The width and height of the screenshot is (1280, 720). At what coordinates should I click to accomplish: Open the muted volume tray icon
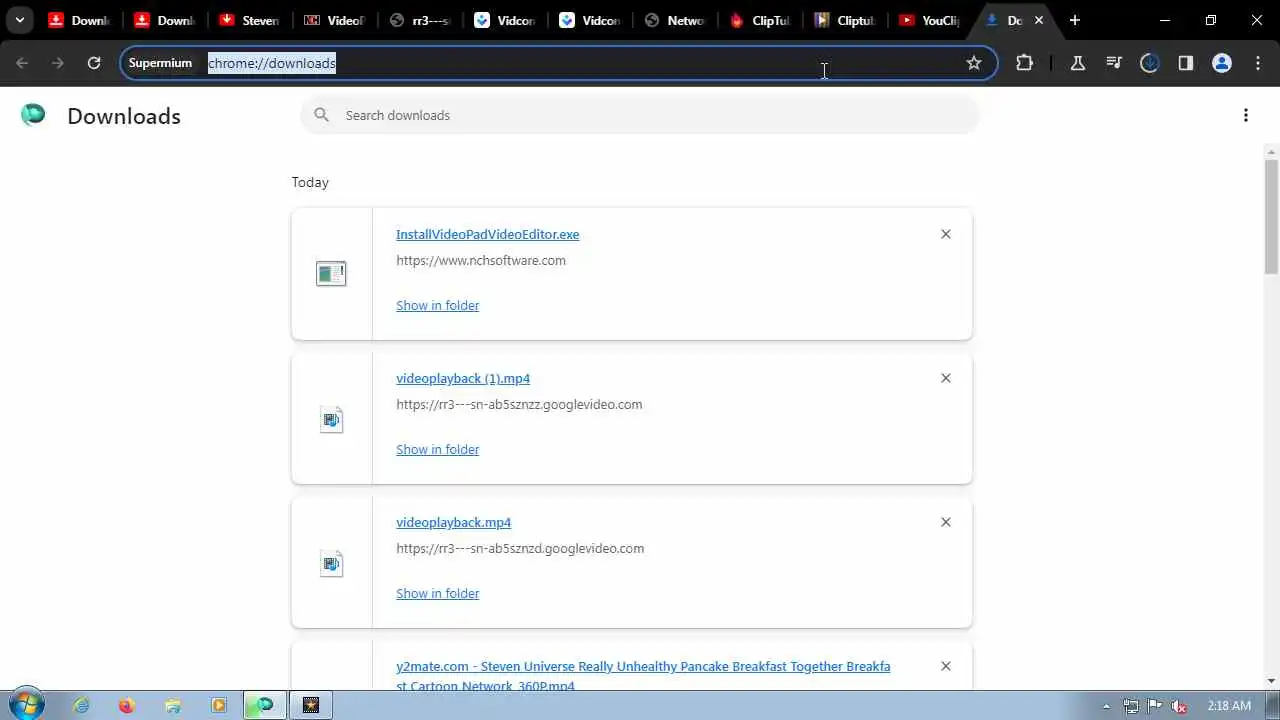coord(1180,706)
